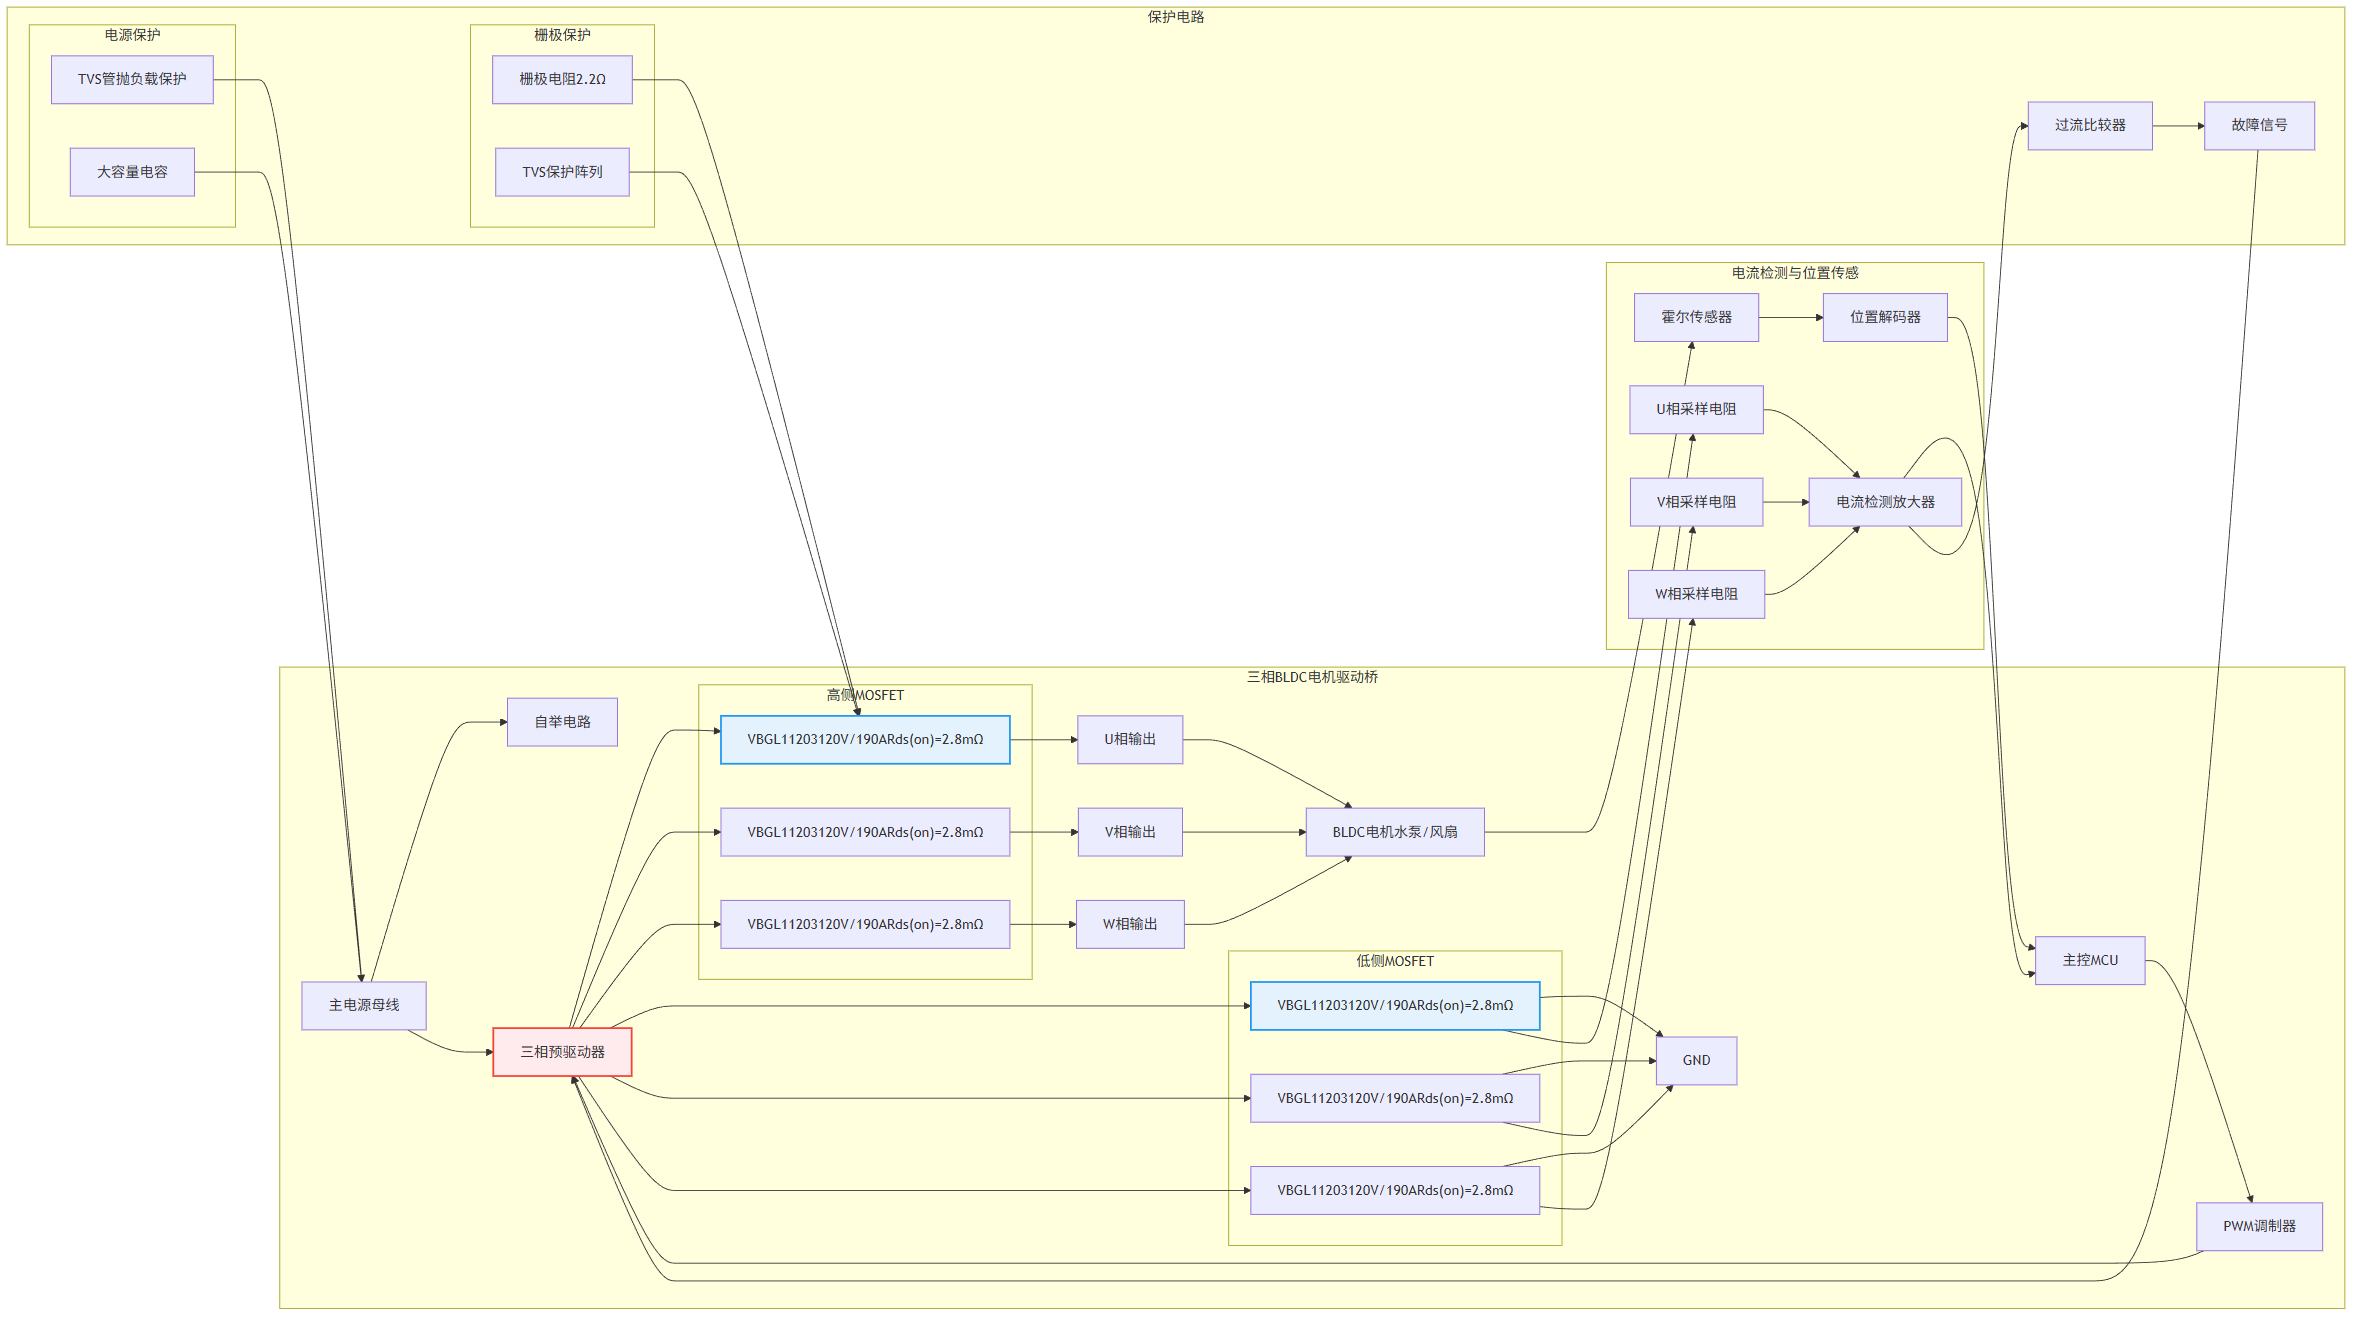Select the W相采样电阻 node
This screenshot has width=2368, height=1326.
[1696, 594]
